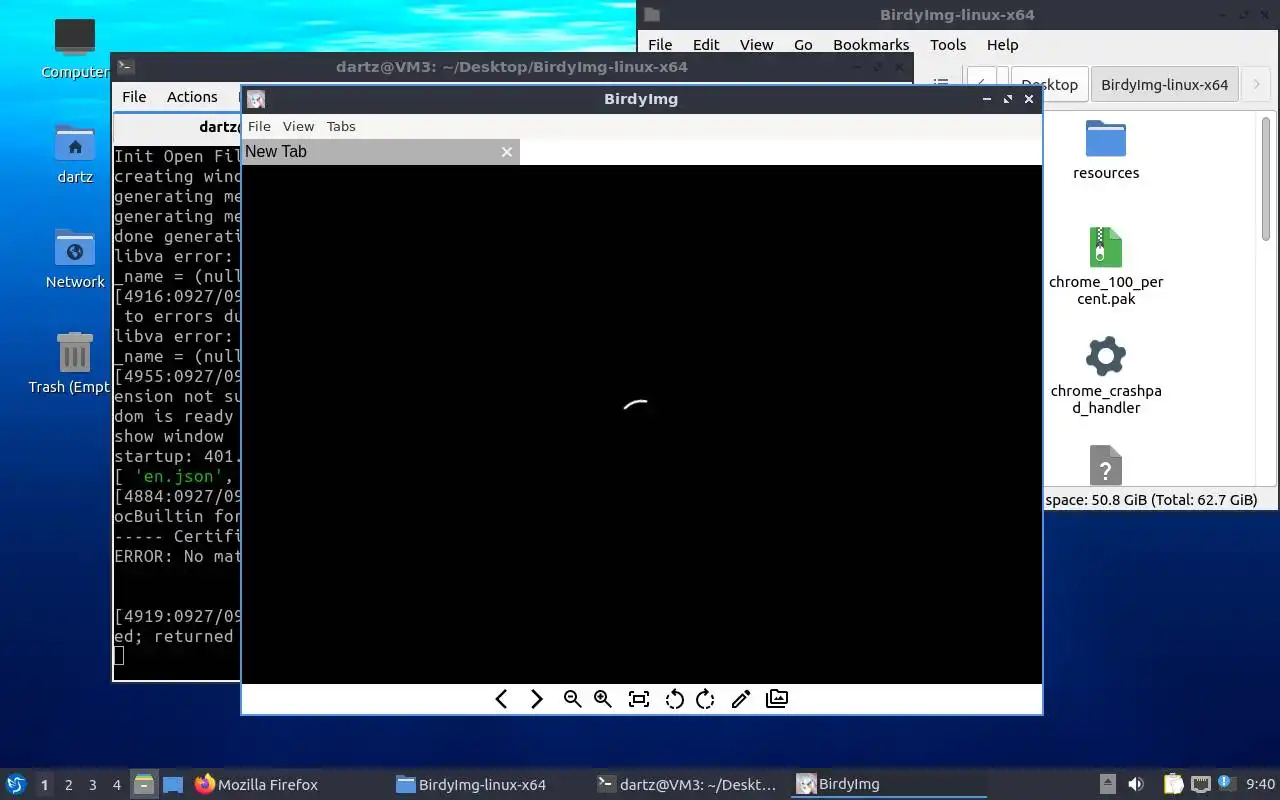This screenshot has width=1280, height=800.
Task: Open Actions menu in the terminal window
Action: [192, 97]
